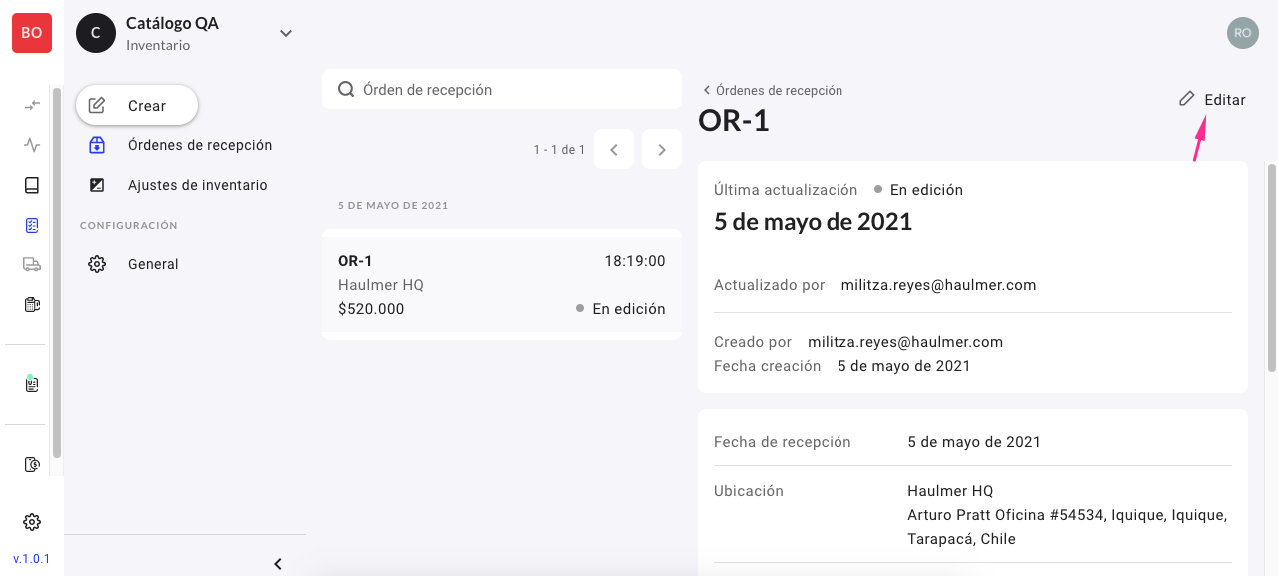Open the delivery truck icon
Screen dimensions: 1278x576
[x=32, y=265]
